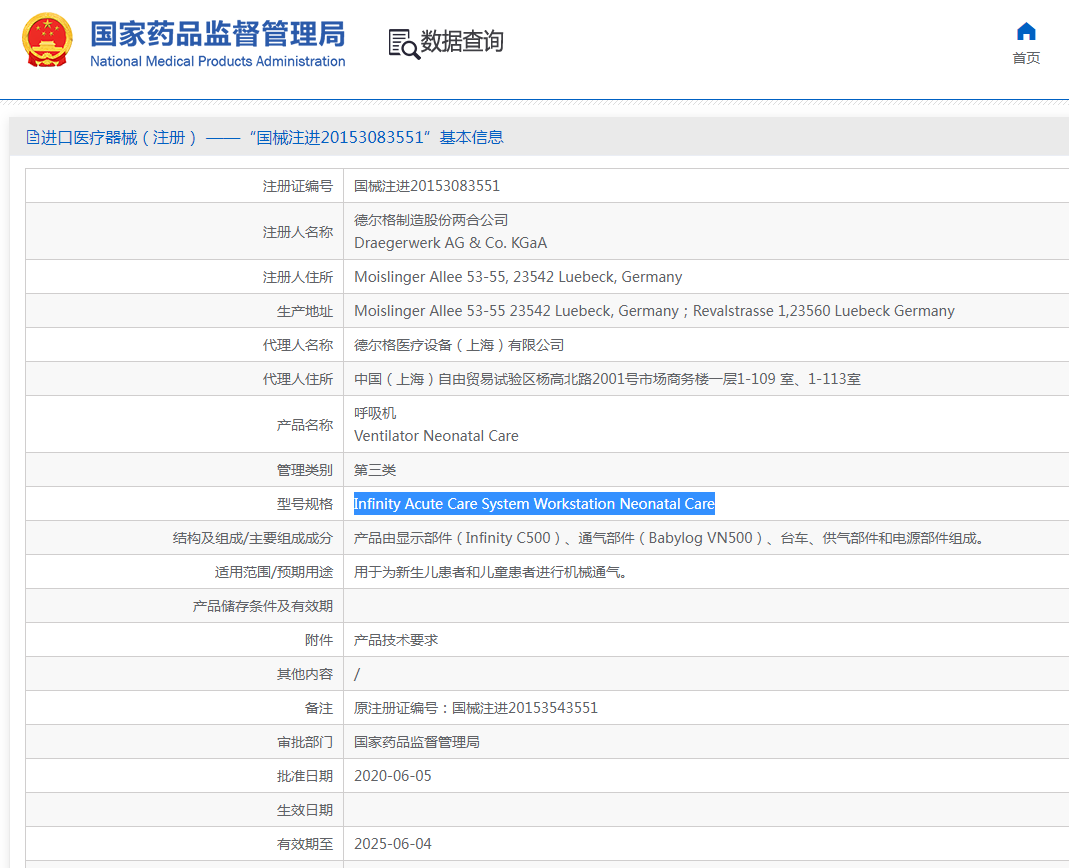Click the product name 呼吸机
Screen dimensions: 1069x868
coord(375,413)
